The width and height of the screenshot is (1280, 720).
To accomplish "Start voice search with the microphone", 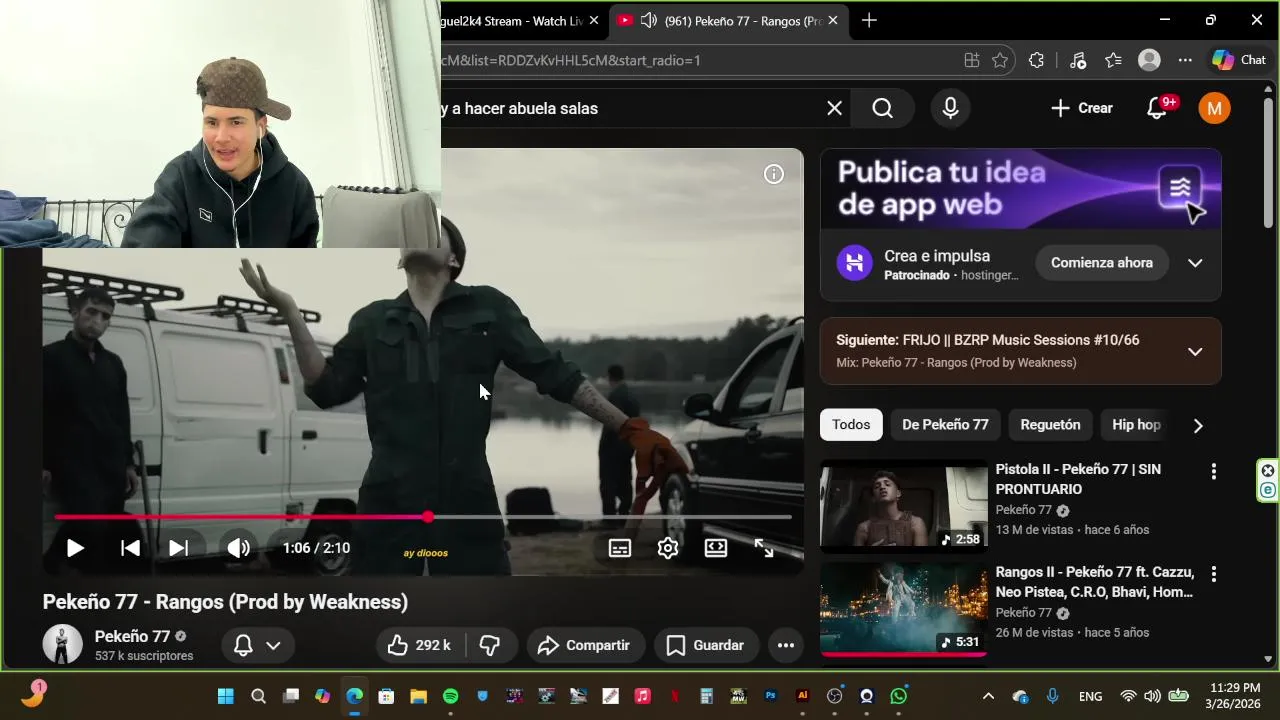I will pyautogui.click(x=950, y=108).
